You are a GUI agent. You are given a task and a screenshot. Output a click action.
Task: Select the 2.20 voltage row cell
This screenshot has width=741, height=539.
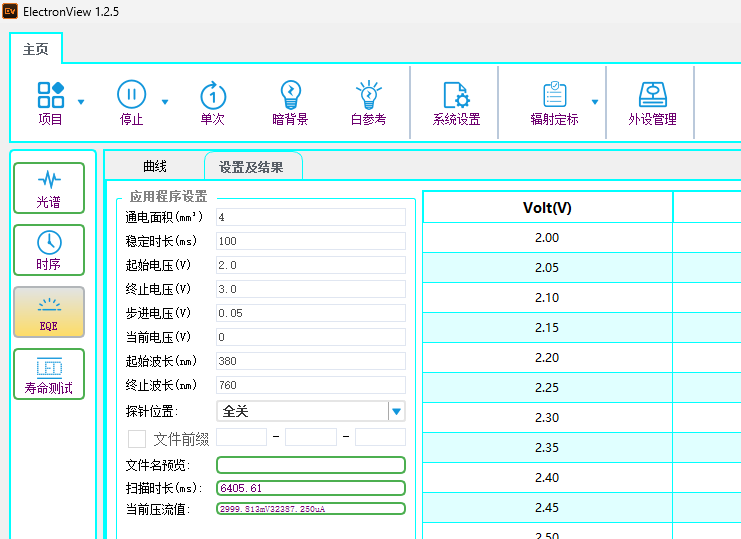coord(547,358)
